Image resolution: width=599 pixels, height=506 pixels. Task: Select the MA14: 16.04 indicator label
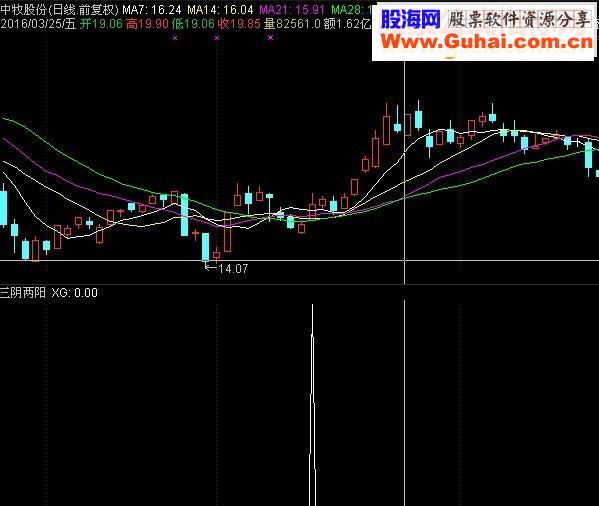[220, 10]
